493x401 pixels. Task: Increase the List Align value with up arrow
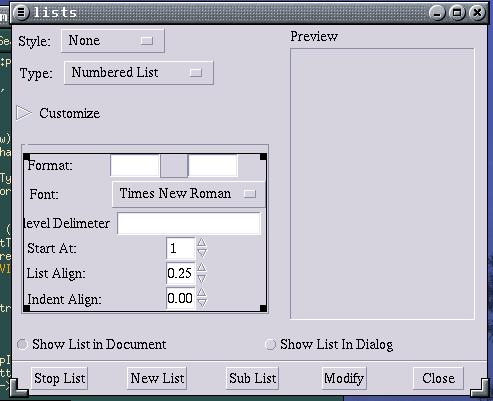click(201, 268)
